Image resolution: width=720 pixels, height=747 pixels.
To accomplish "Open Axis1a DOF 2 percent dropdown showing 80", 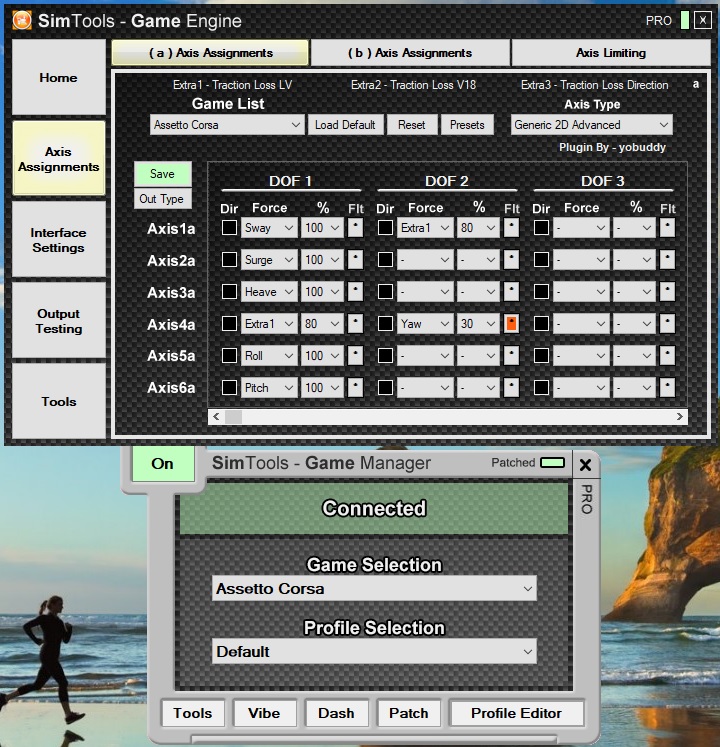I will point(478,228).
